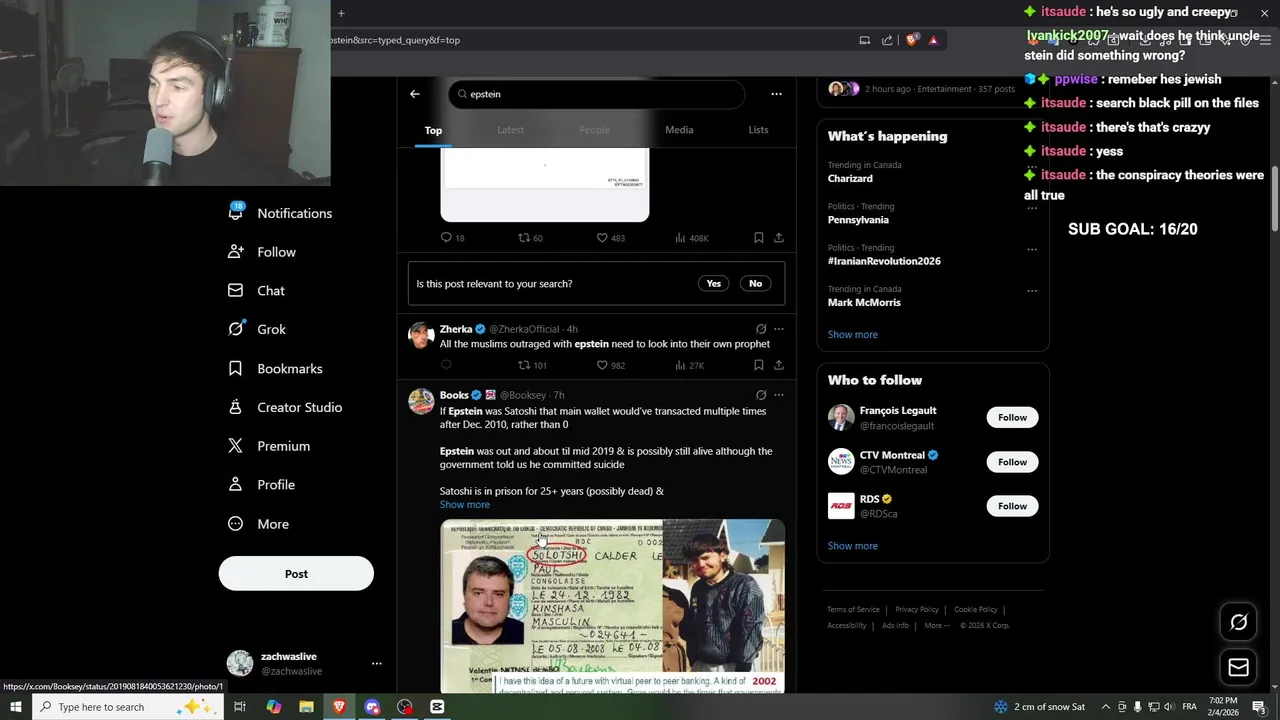Open search settings three-dot menu
Viewport: 1280px width, 720px height.
pos(776,94)
